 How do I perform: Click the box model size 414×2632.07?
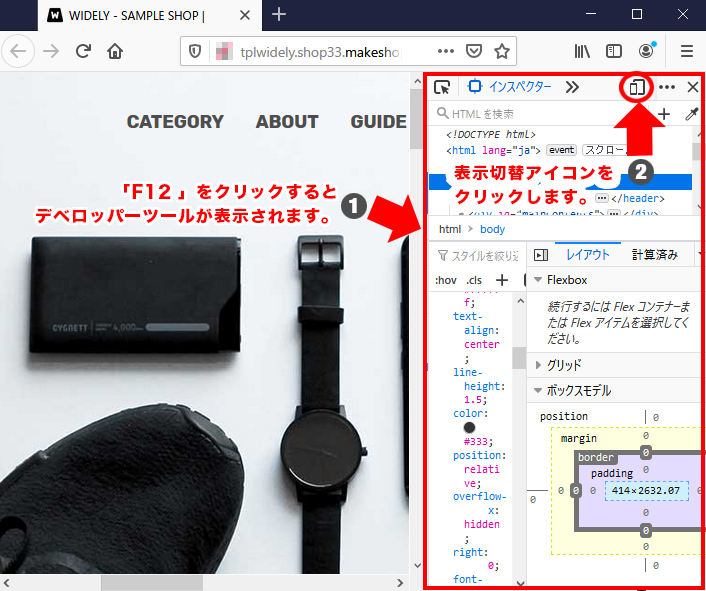coord(646,491)
